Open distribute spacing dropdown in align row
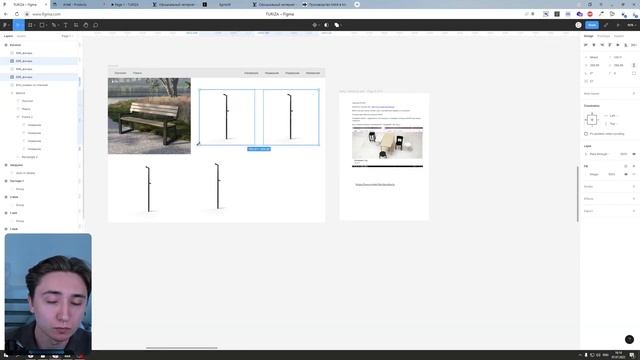 click(x=634, y=45)
